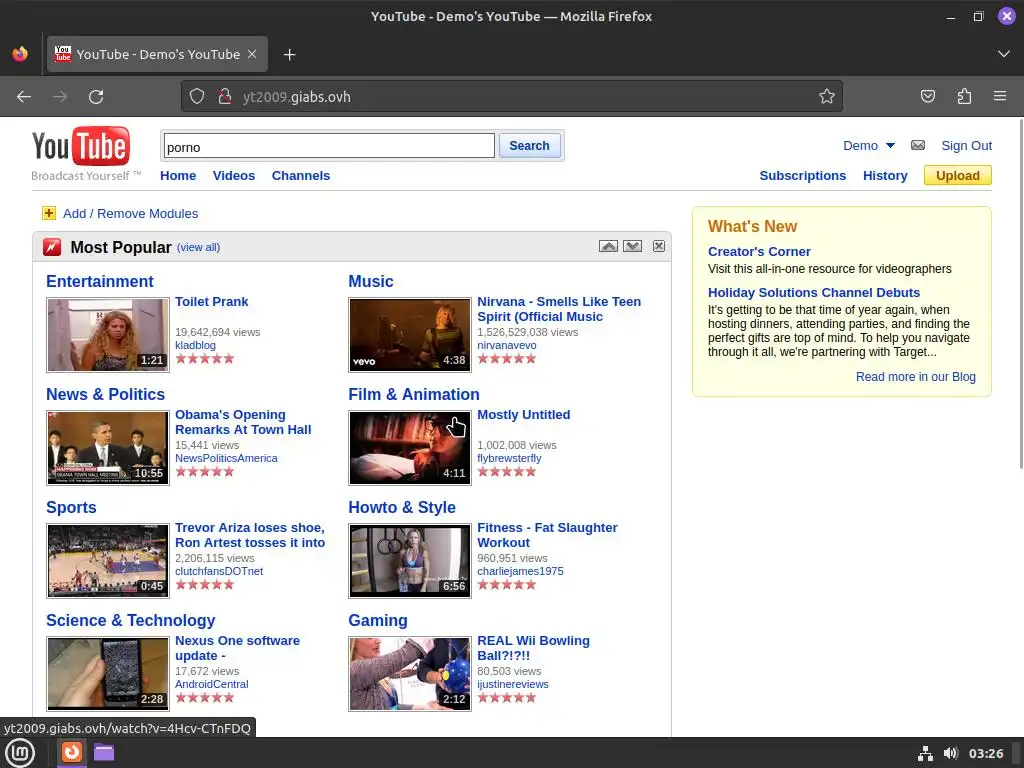Click the Search button
The height and width of the screenshot is (768, 1024).
[x=530, y=146]
